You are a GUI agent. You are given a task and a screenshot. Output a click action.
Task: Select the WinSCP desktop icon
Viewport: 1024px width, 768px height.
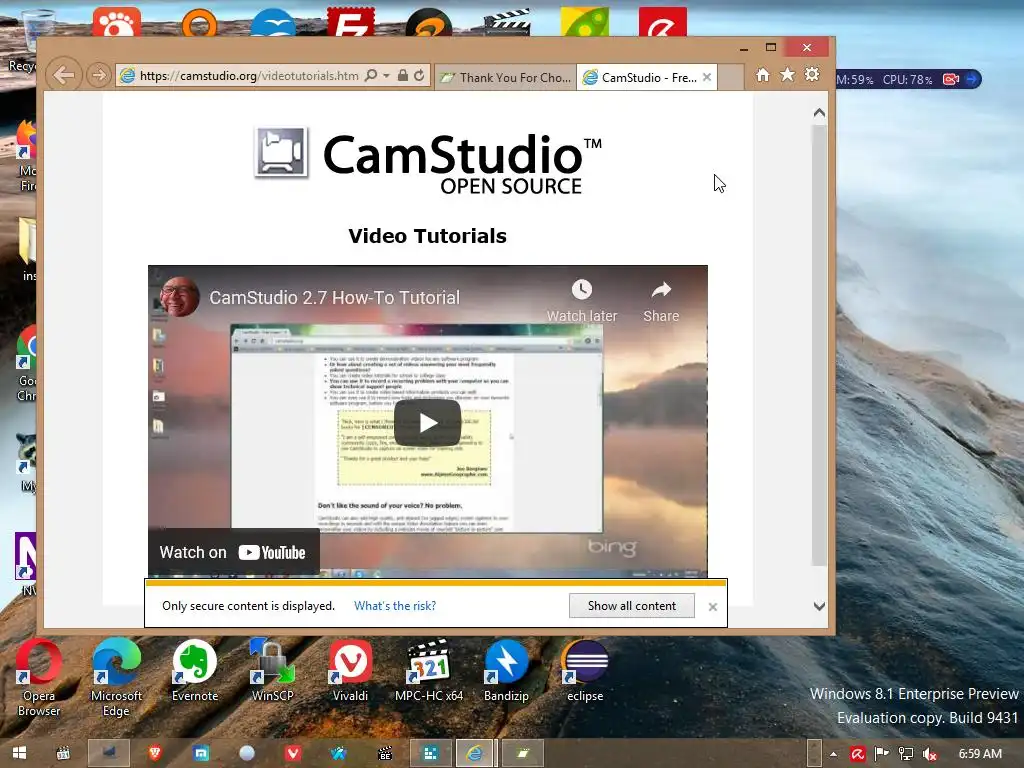coord(272,670)
